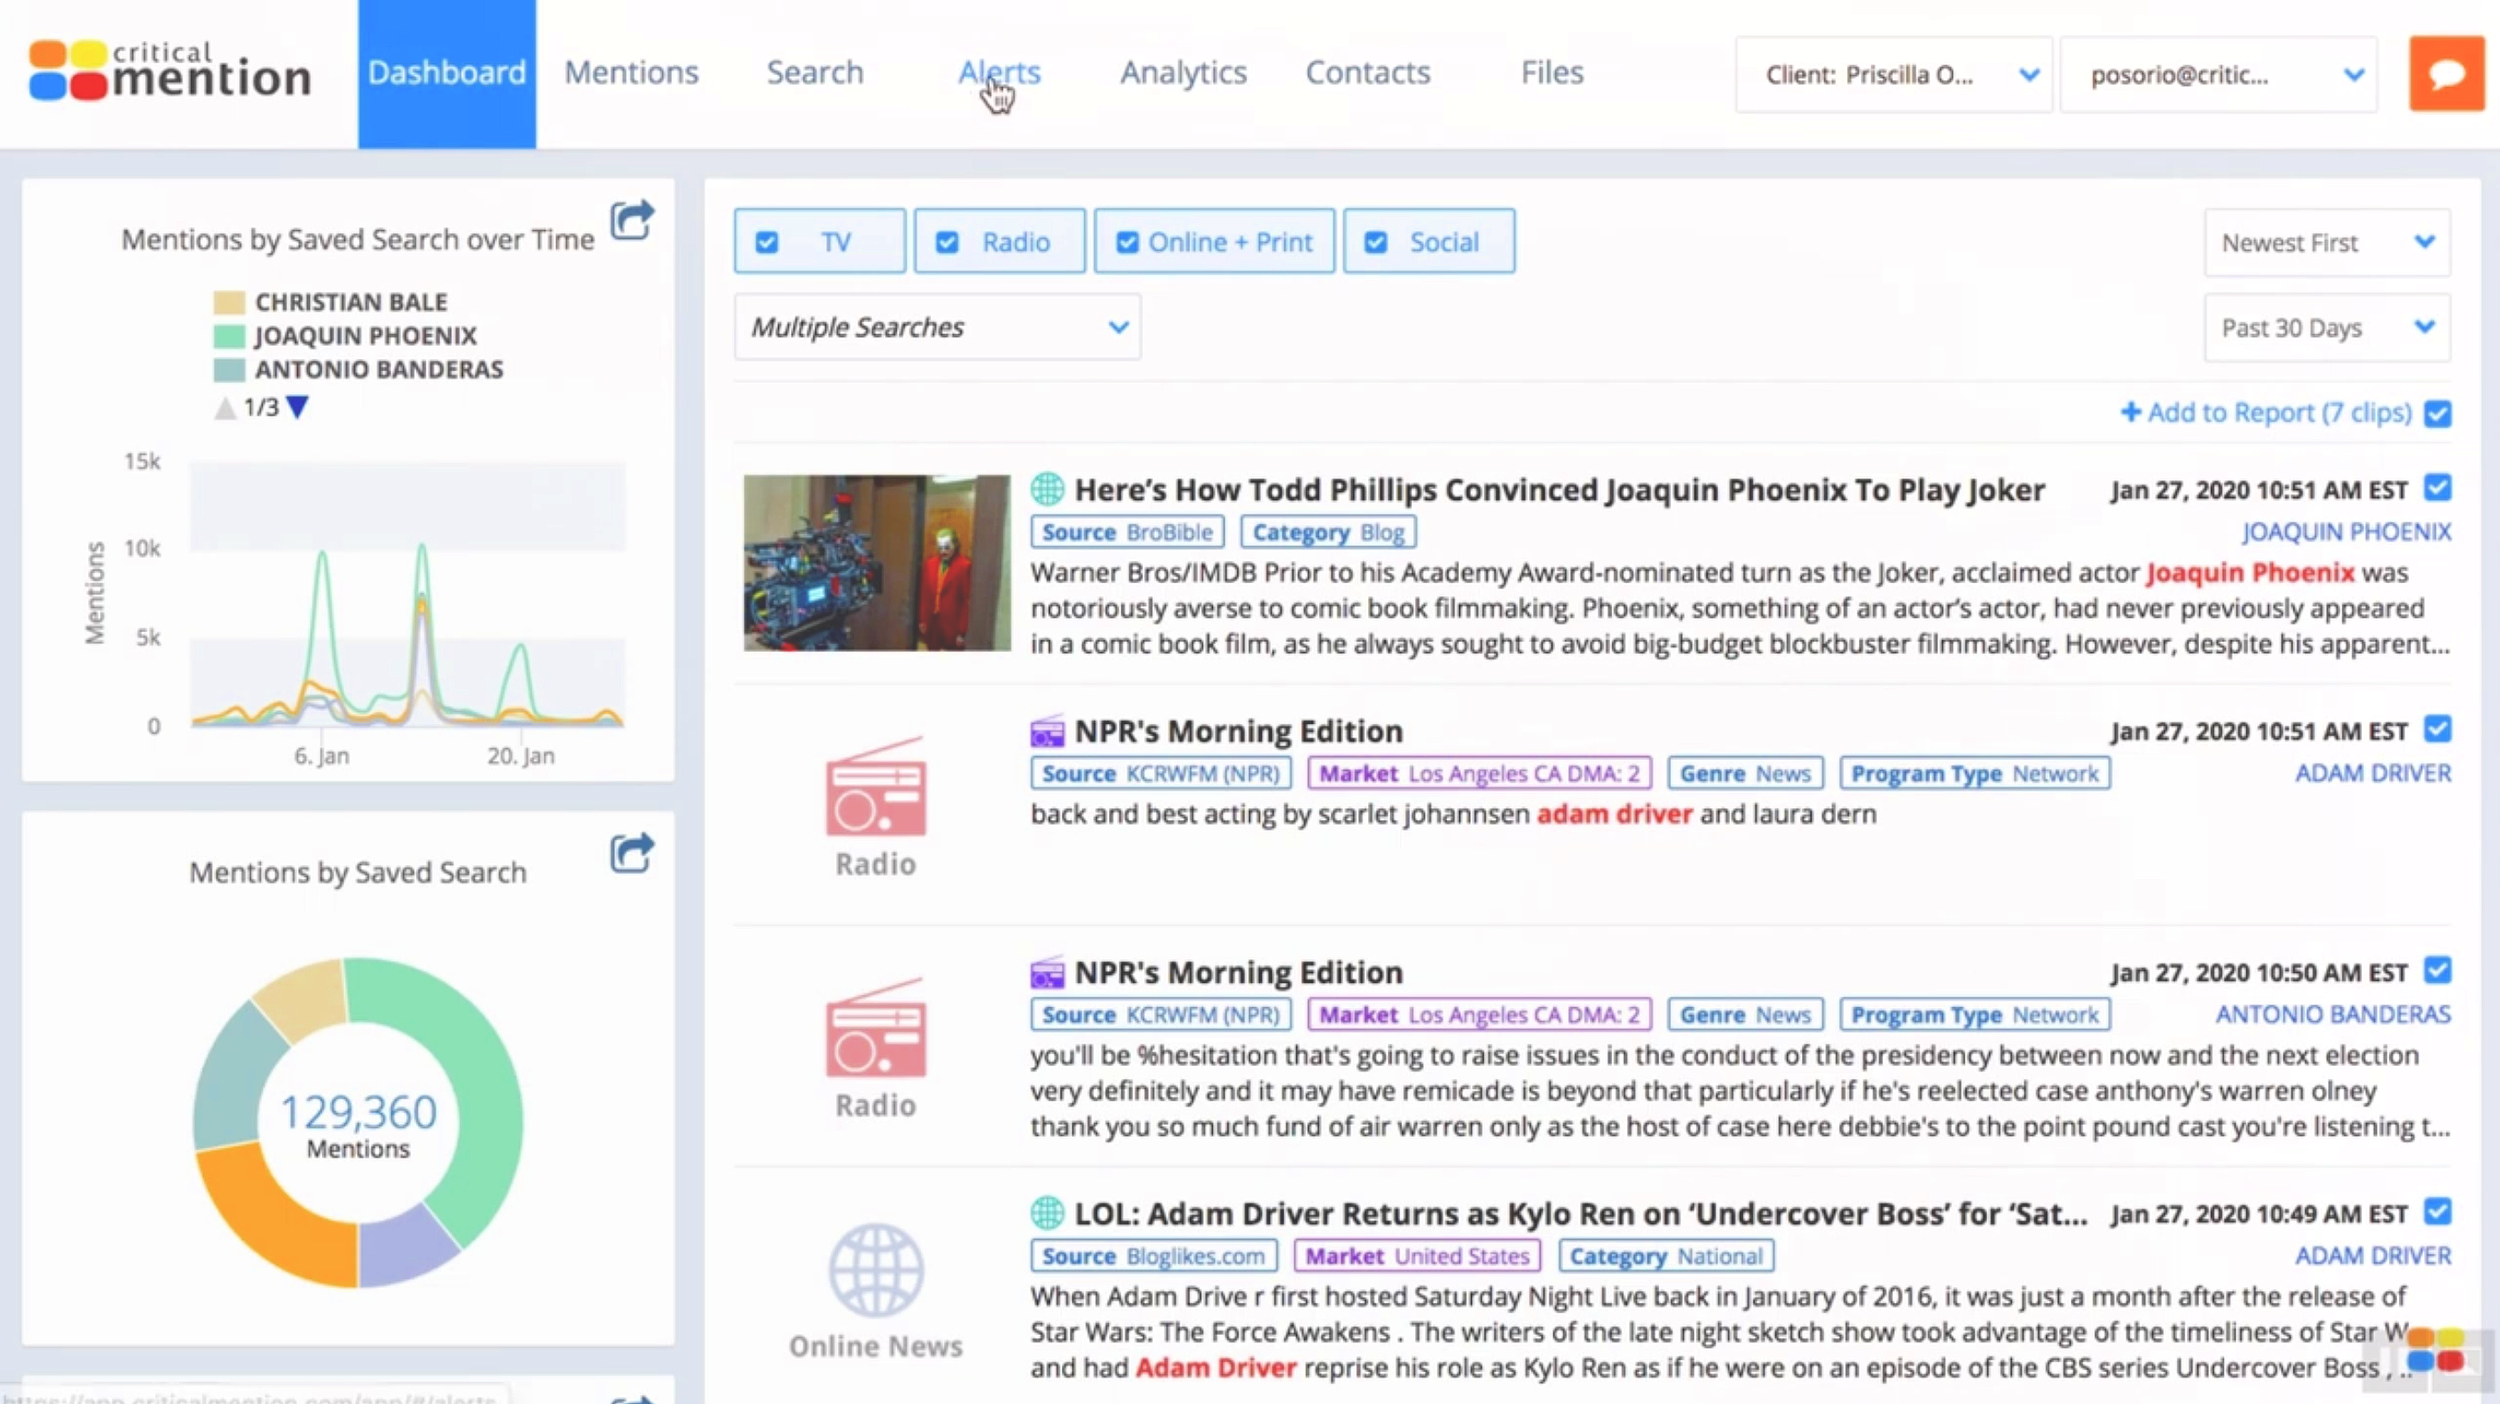Open large Radio placeholder for Adam Driver clip
The width and height of the screenshot is (2500, 1404).
point(876,808)
